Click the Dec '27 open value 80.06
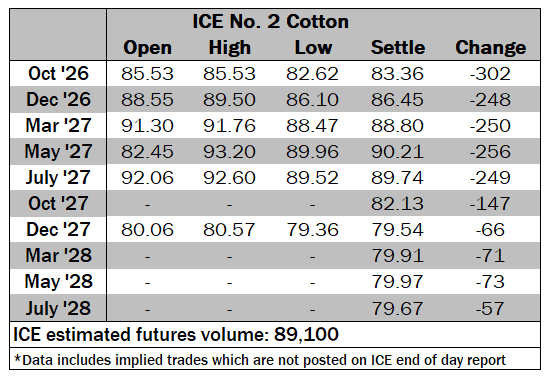 pyautogui.click(x=147, y=230)
